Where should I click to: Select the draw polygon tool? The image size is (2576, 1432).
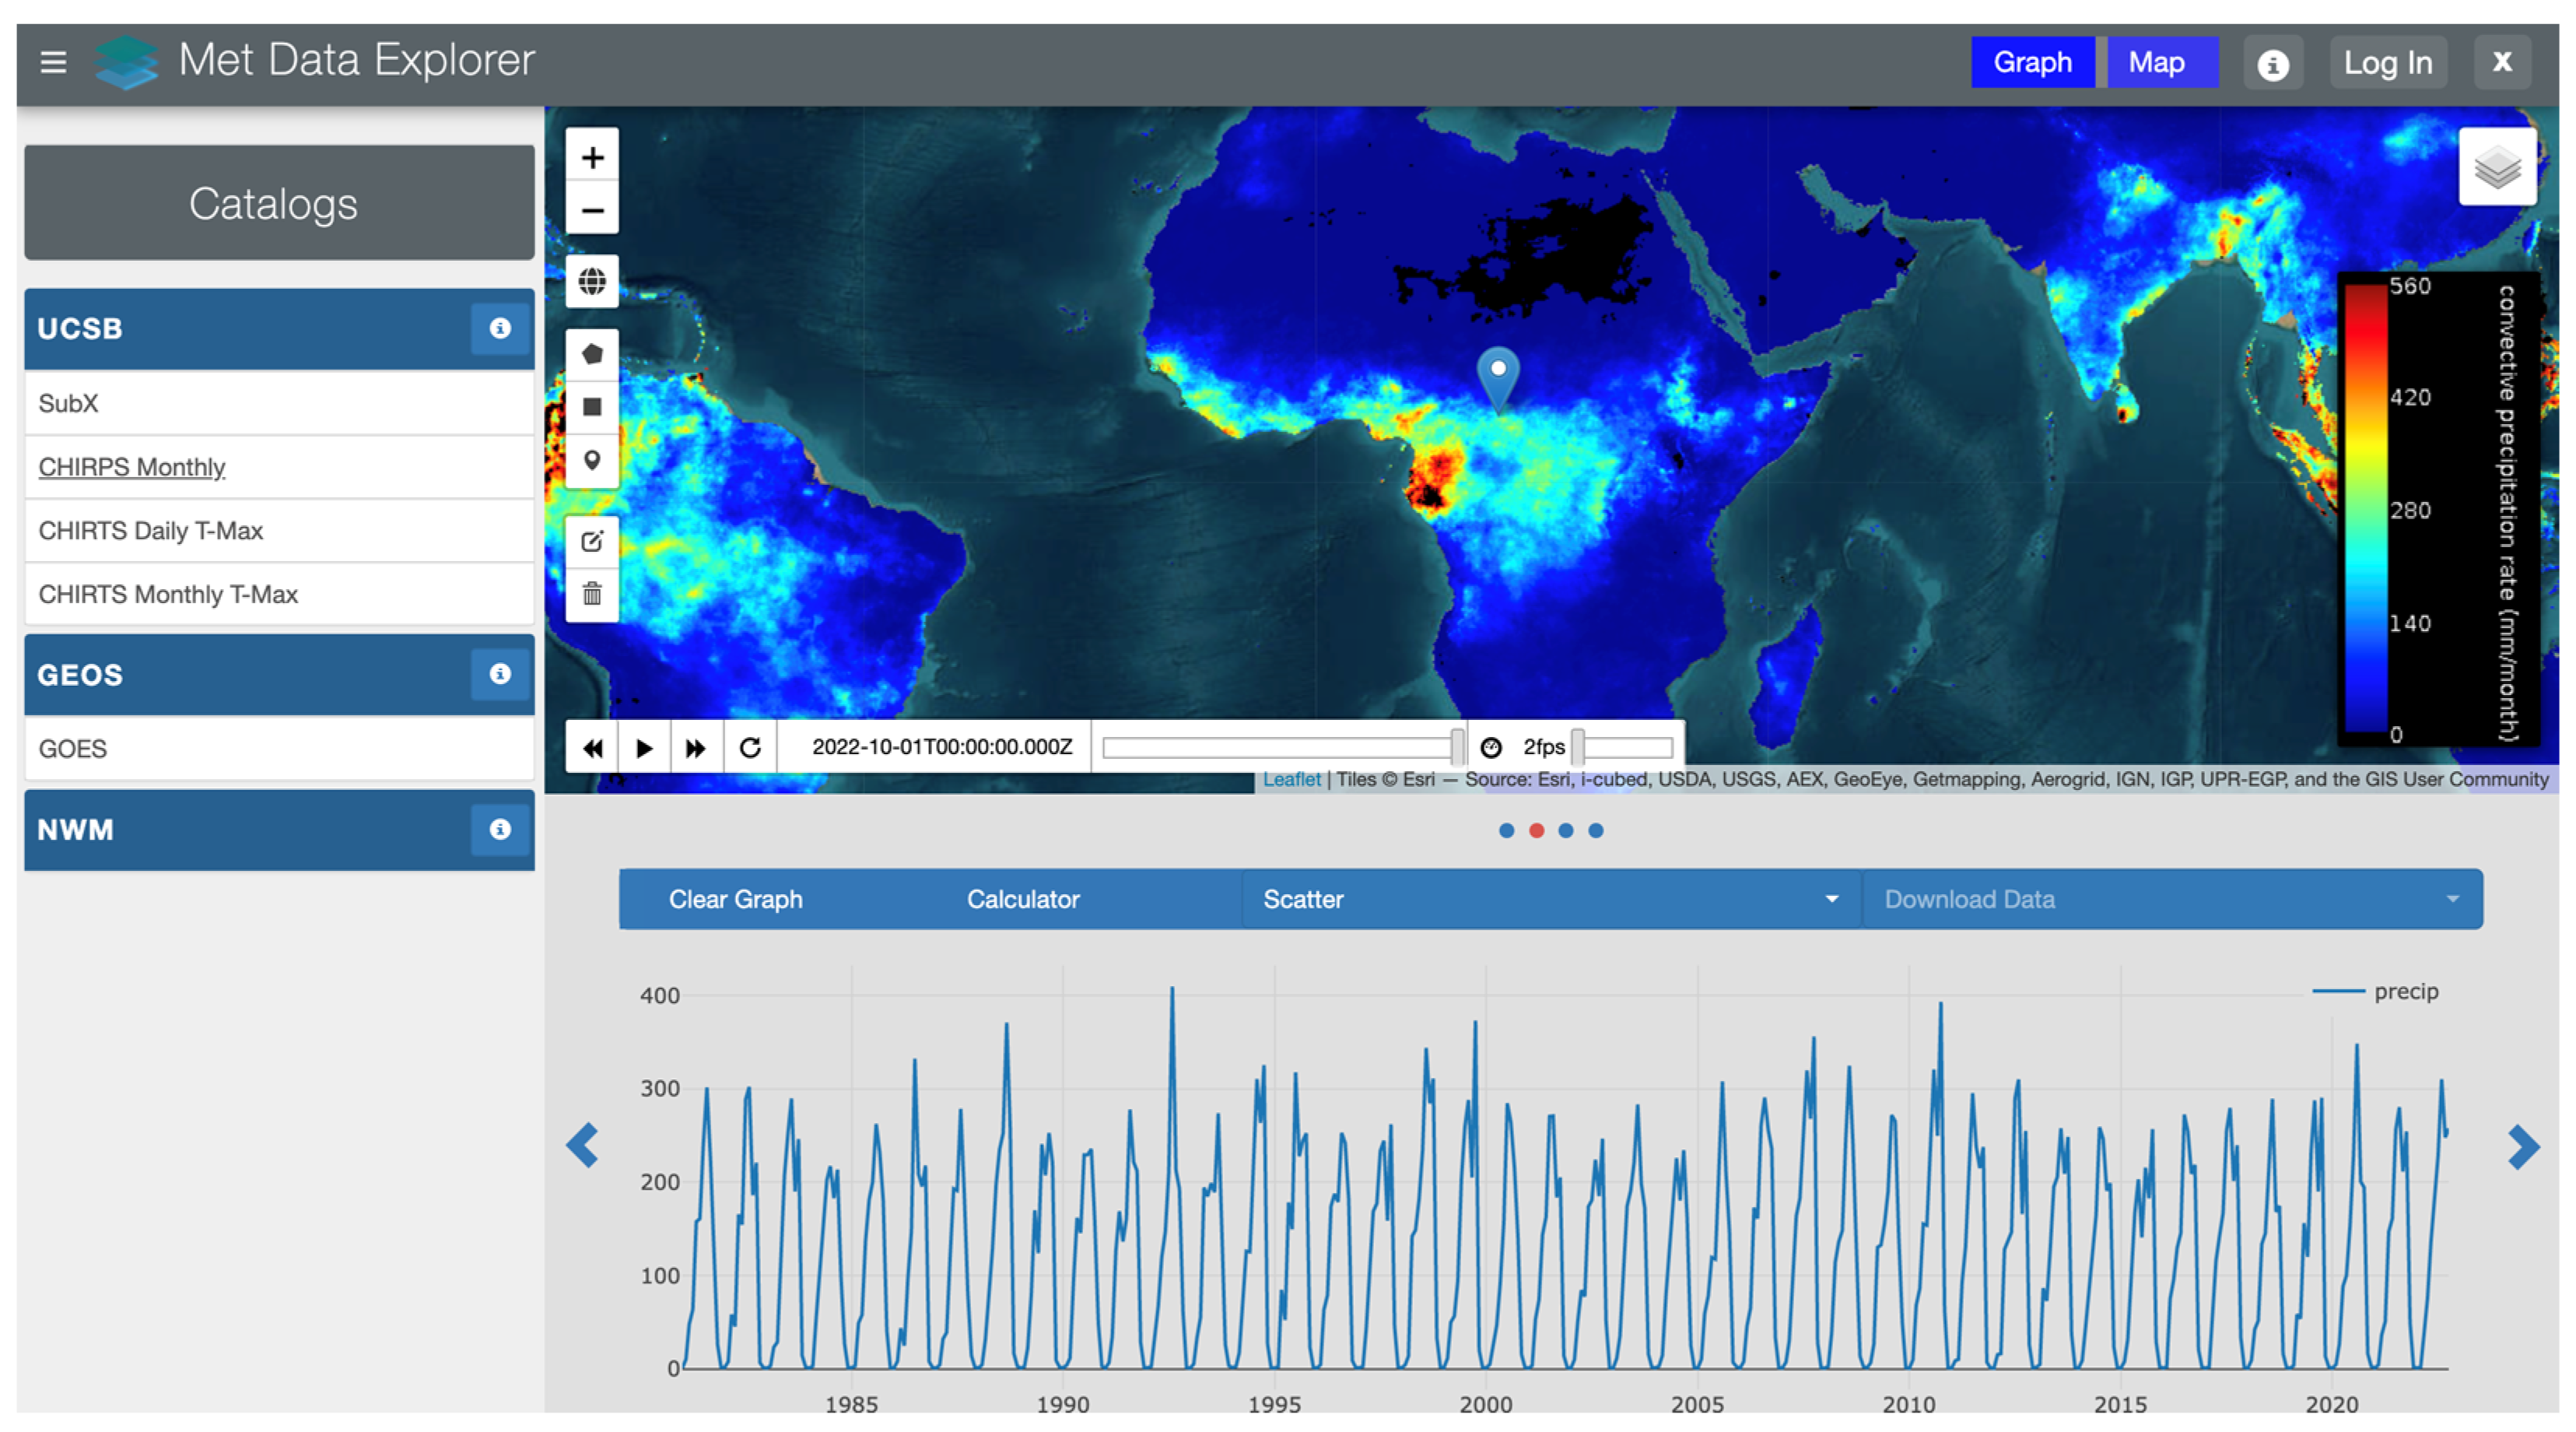592,354
